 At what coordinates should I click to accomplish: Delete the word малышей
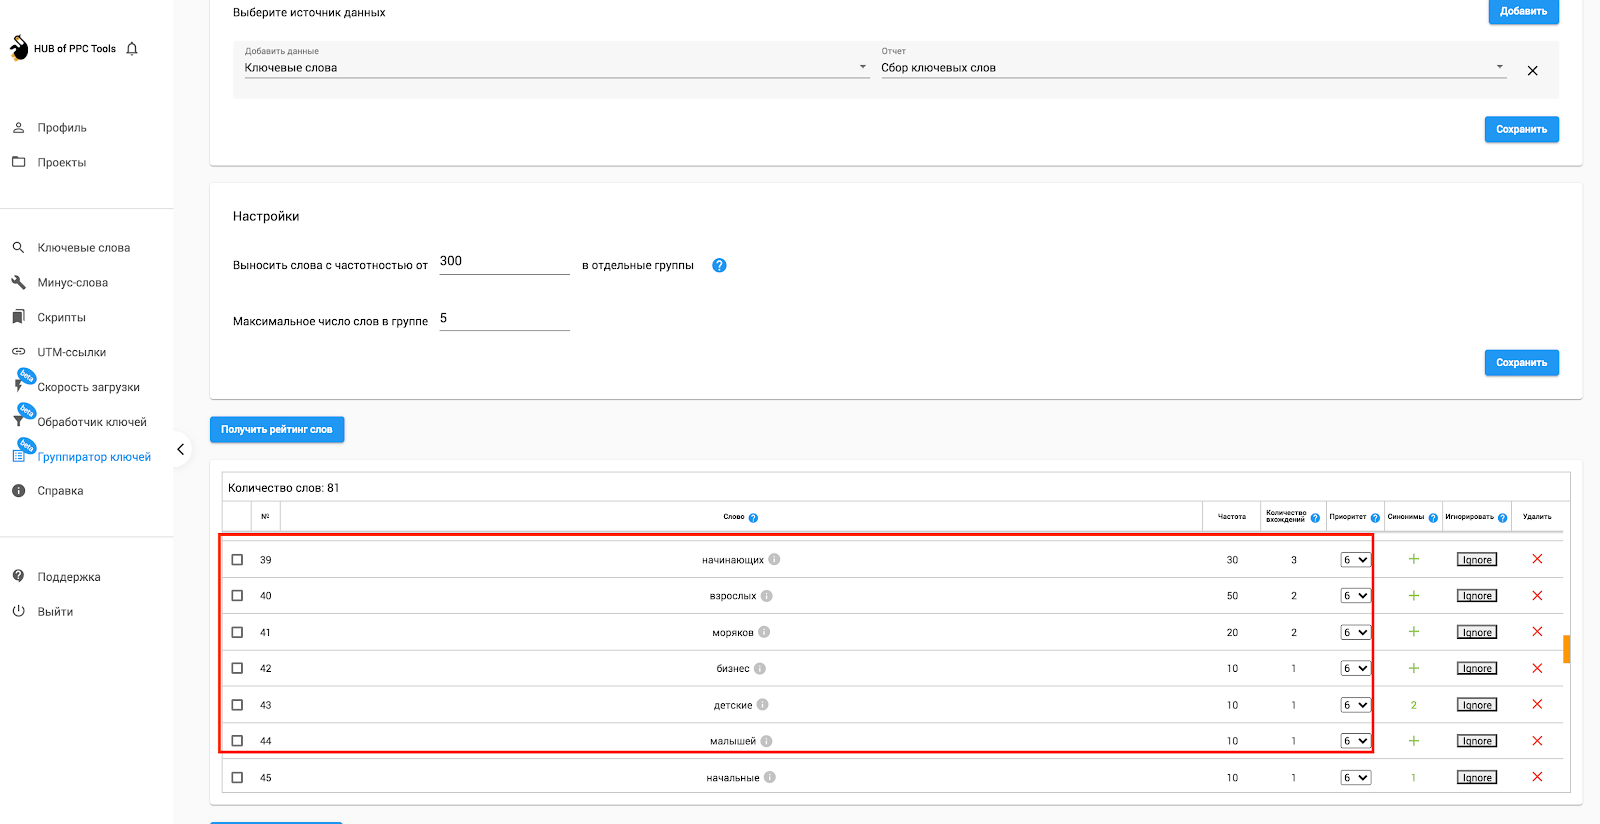coord(1537,741)
